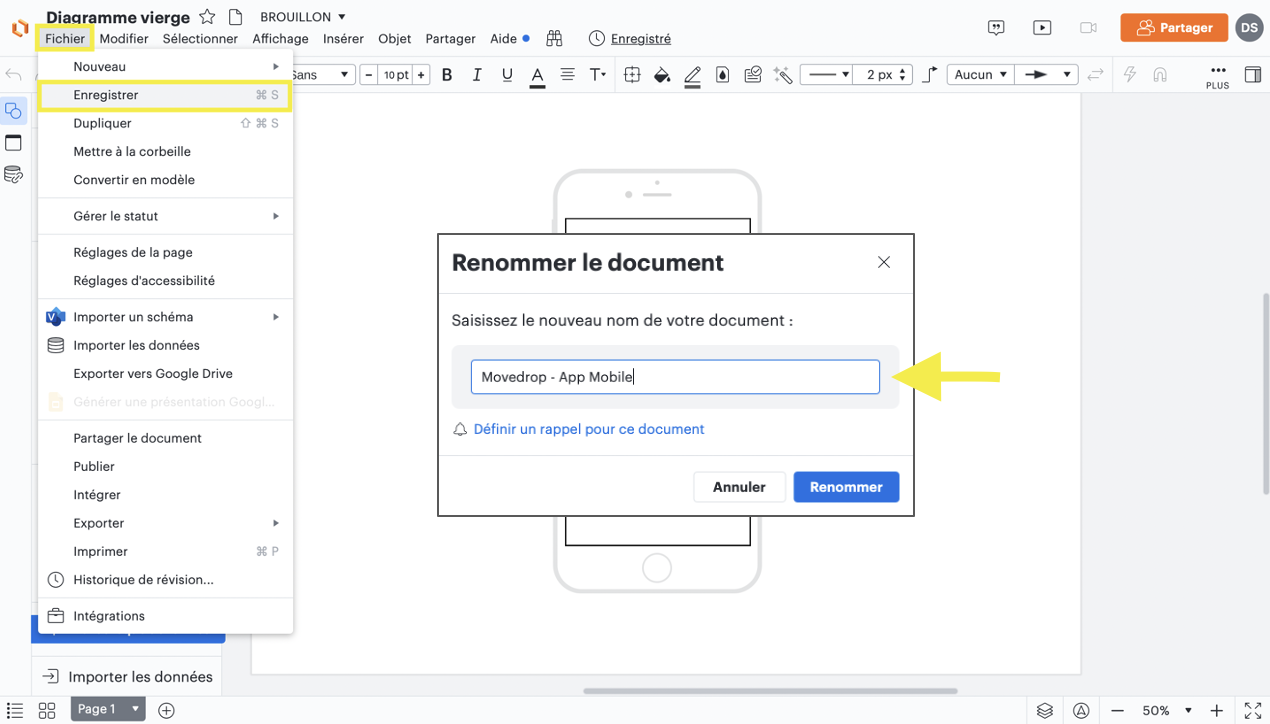
Task: Open the Affichage menu
Action: coord(280,38)
